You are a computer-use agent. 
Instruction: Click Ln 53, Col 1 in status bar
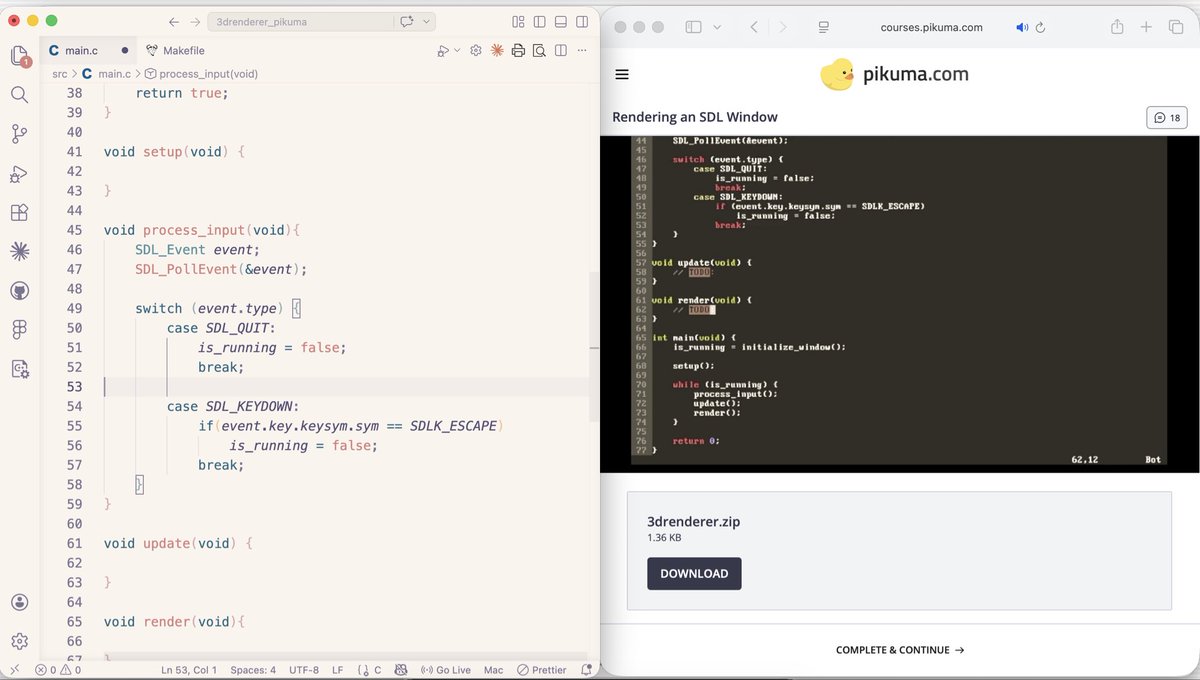pyautogui.click(x=189, y=670)
